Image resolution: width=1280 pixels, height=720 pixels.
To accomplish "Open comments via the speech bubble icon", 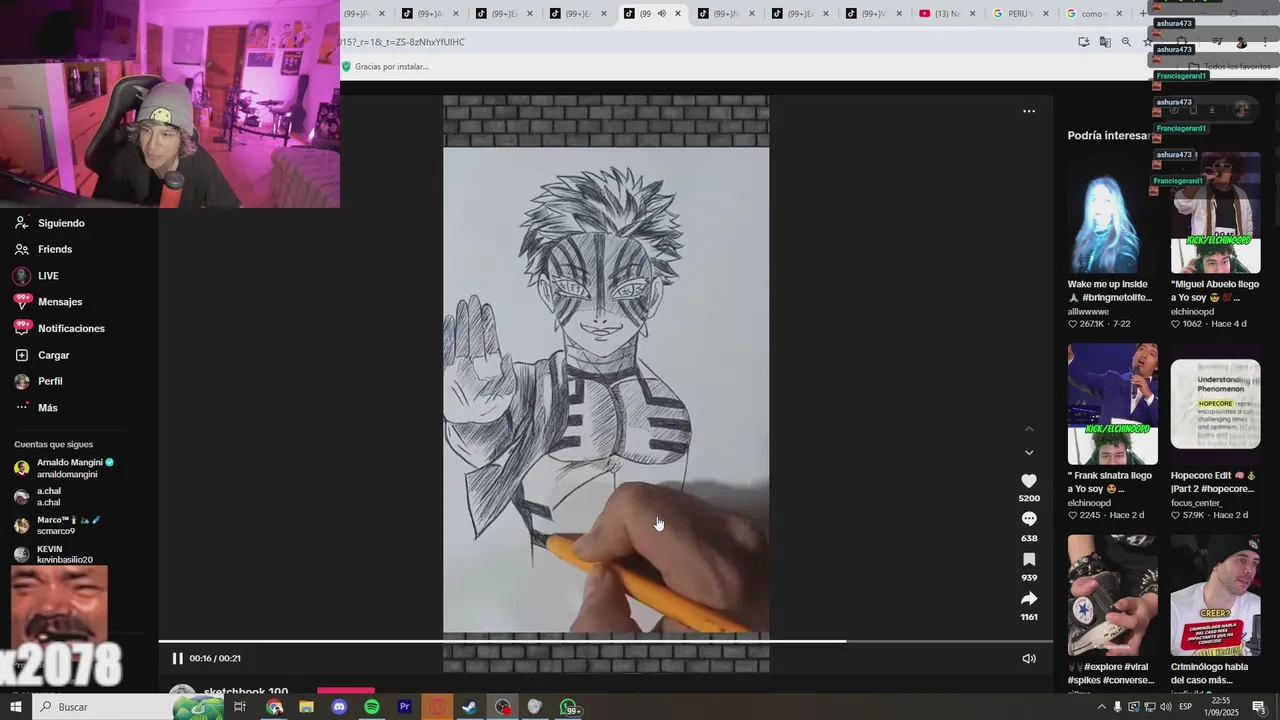I will (x=1029, y=519).
